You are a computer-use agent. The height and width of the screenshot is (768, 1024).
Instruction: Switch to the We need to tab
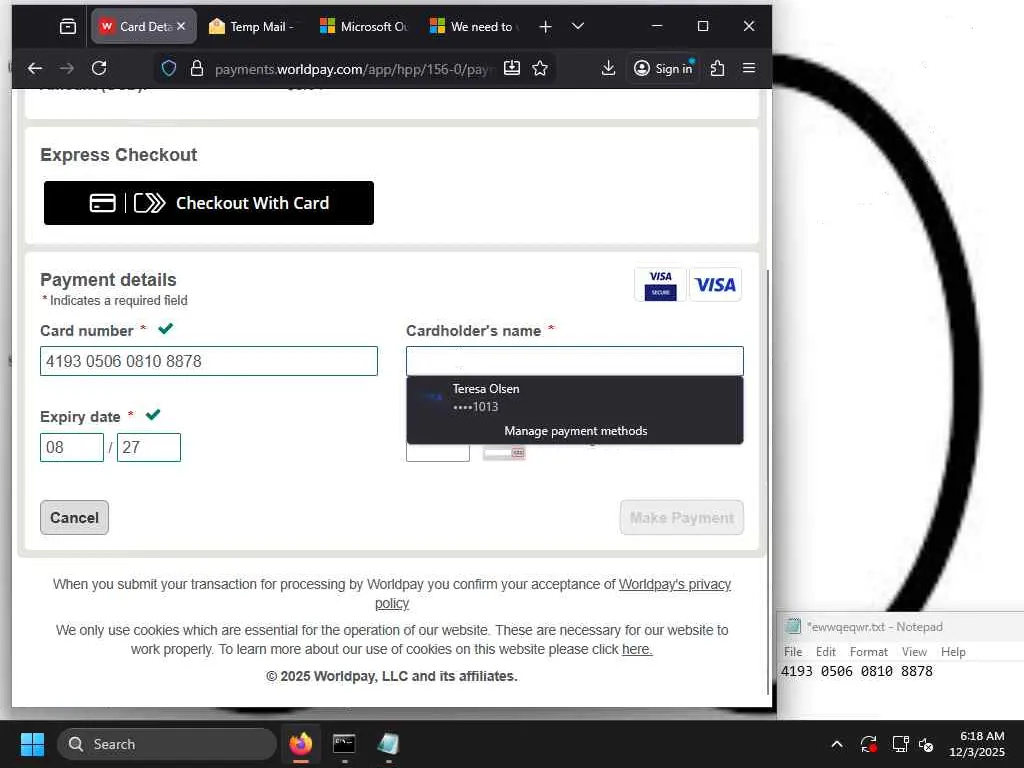(x=474, y=27)
